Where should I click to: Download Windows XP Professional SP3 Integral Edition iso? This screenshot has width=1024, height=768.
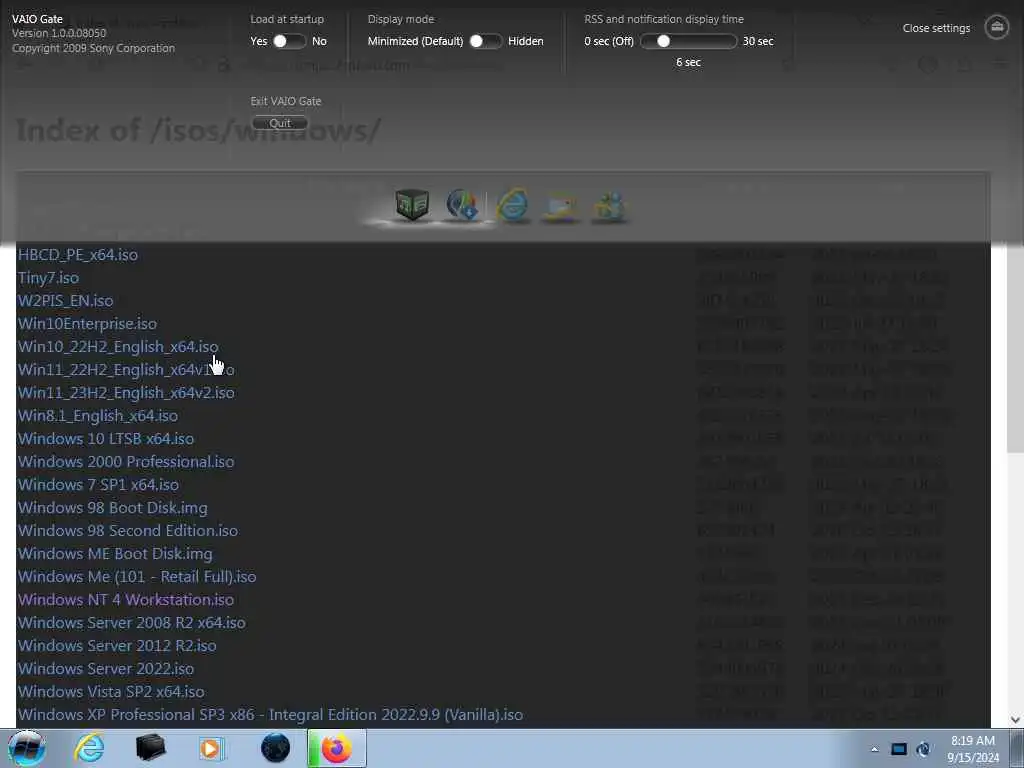tap(270, 714)
